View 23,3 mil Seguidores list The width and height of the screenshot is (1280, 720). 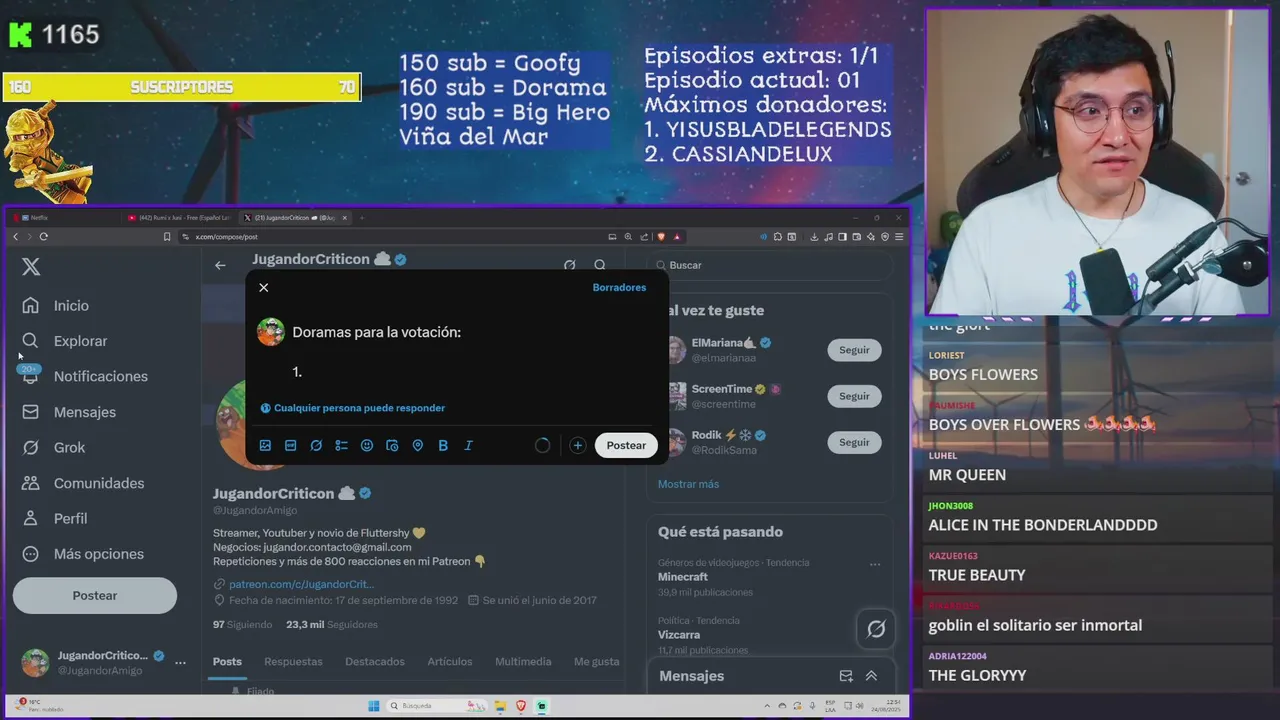(x=332, y=625)
